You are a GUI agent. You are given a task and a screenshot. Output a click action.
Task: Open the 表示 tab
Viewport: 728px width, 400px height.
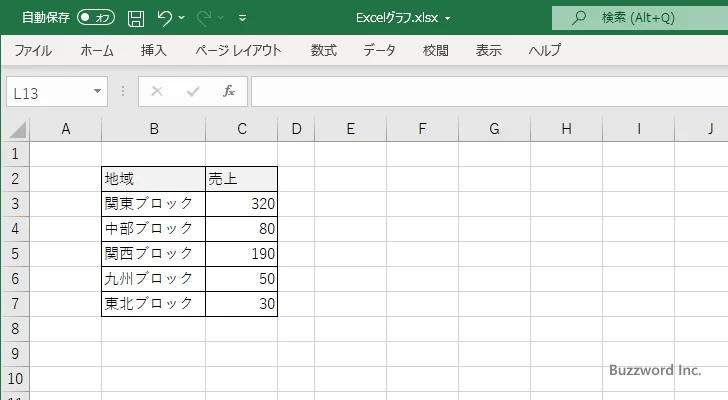point(488,50)
